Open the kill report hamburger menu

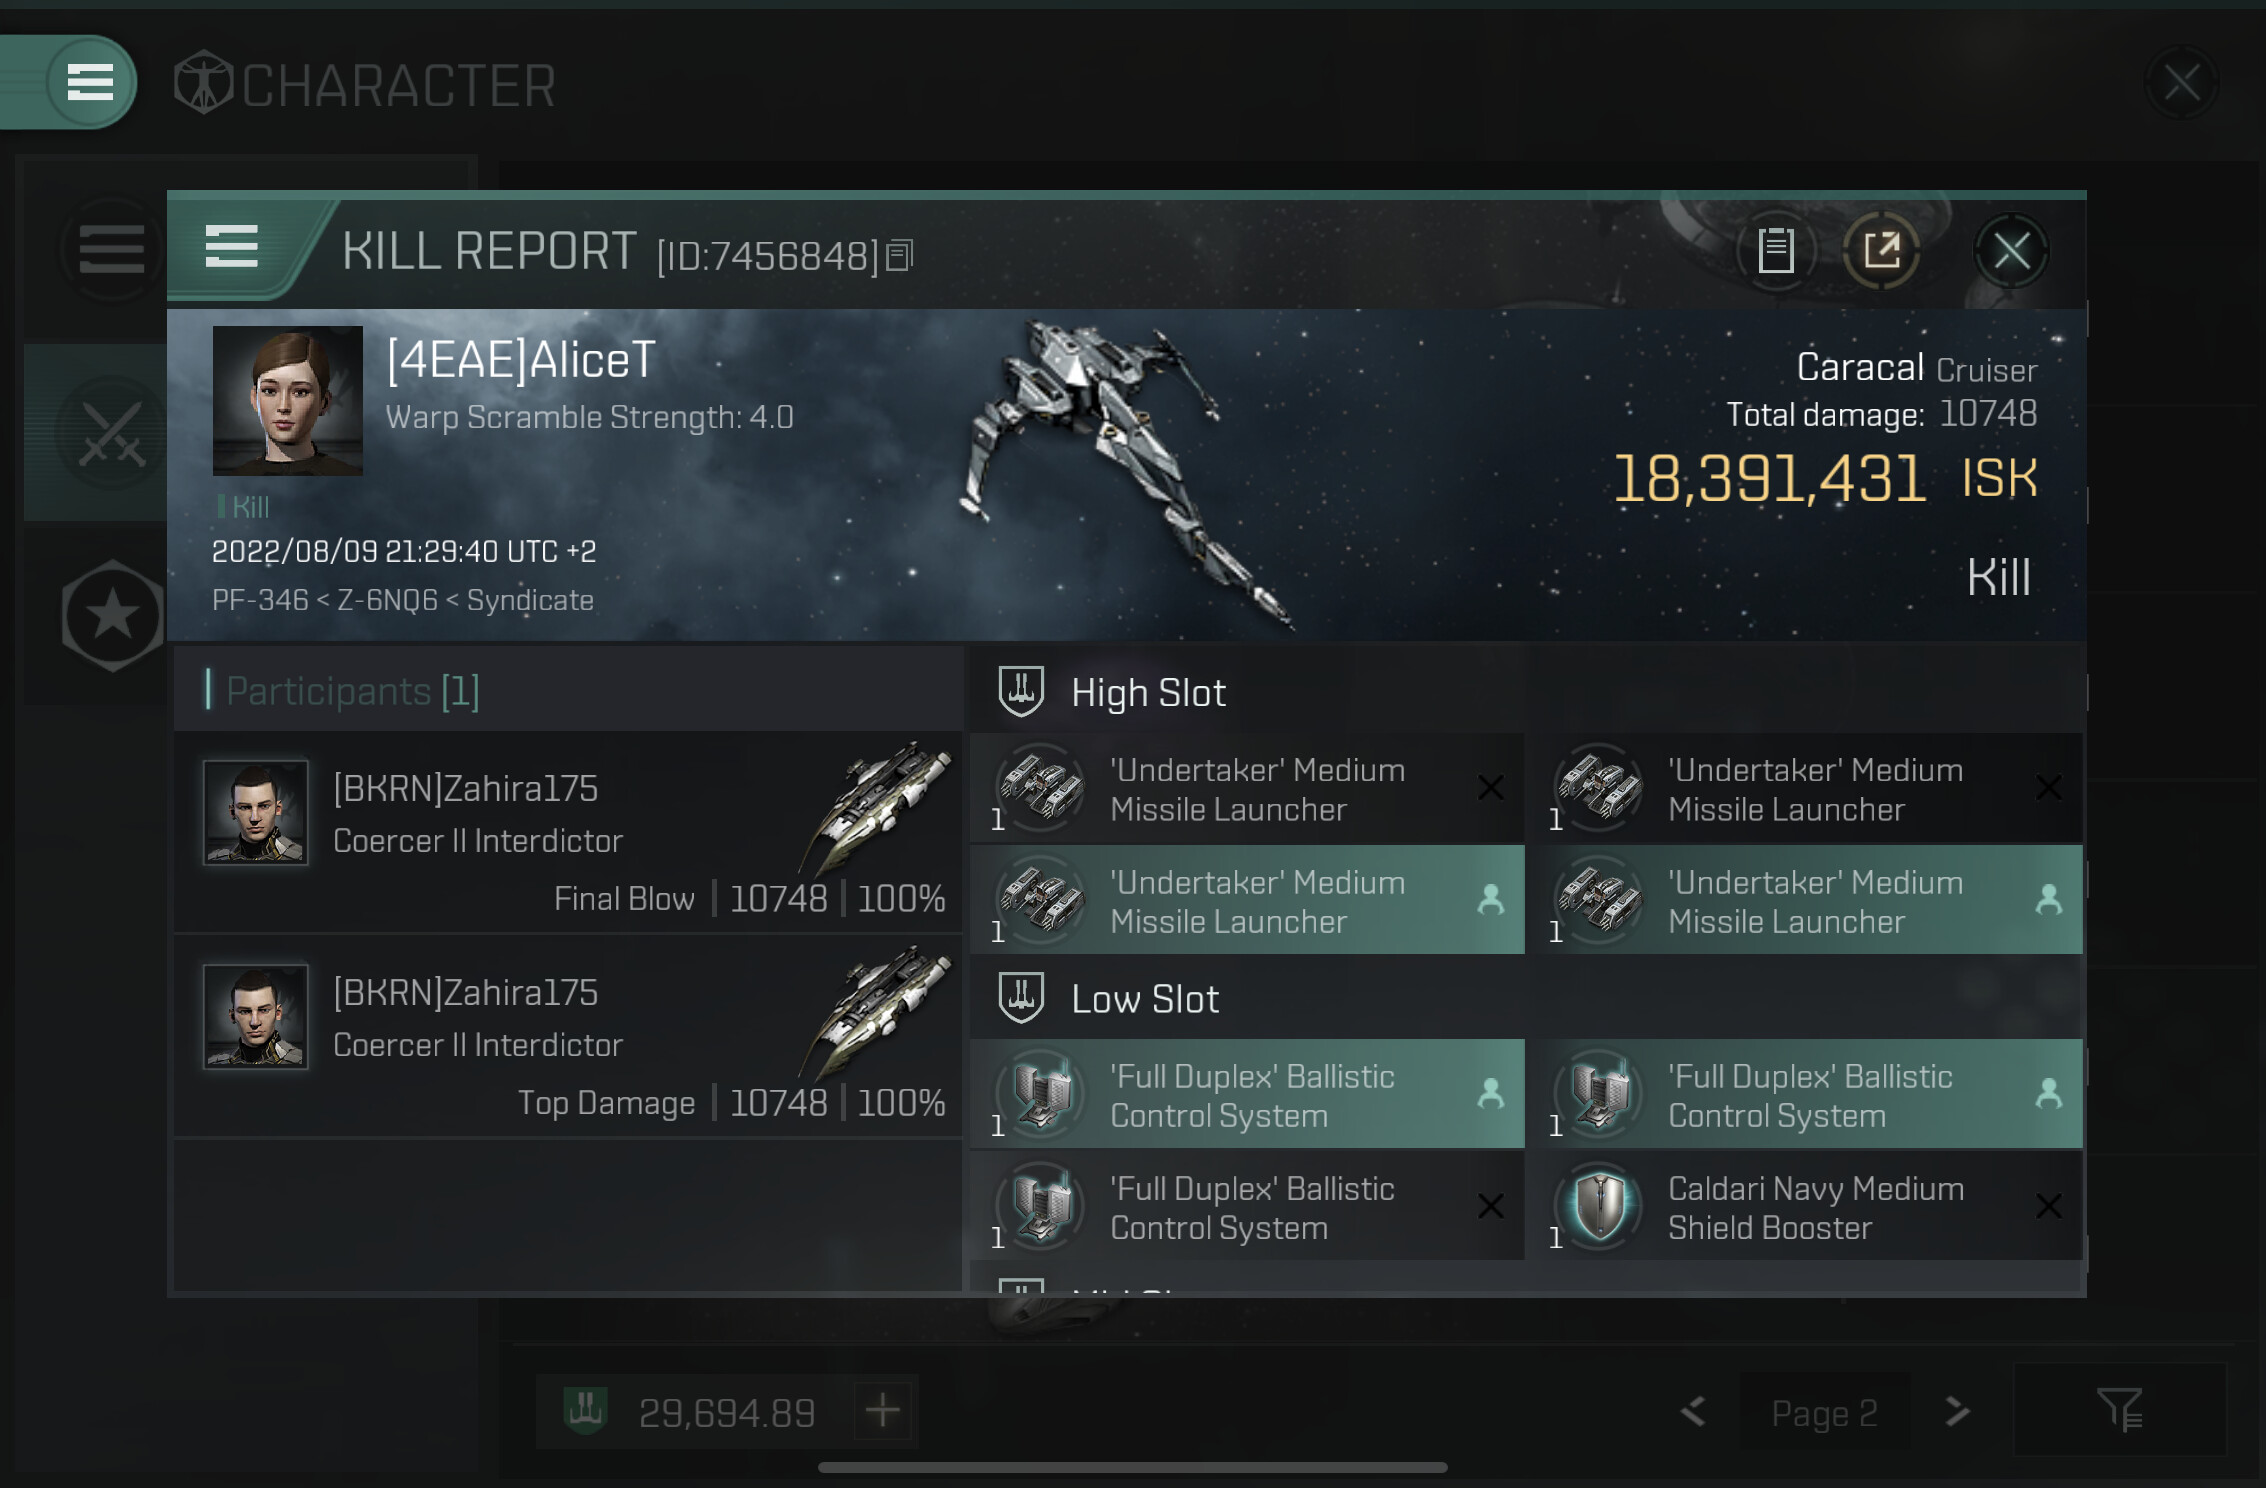[231, 246]
